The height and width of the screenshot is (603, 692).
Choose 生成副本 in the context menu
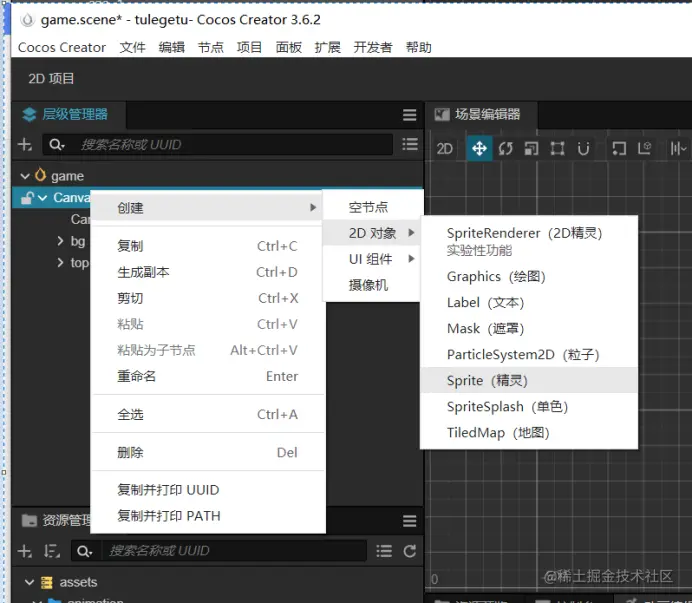point(207,272)
